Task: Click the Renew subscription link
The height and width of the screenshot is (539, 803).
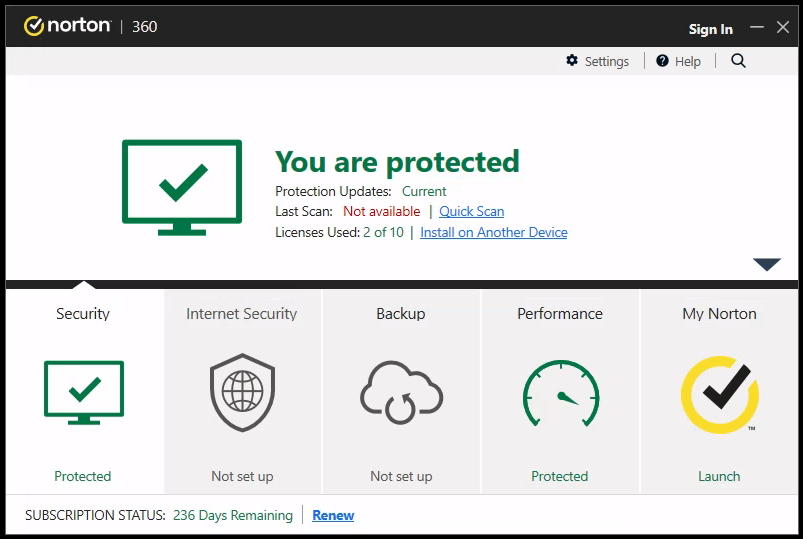Action: click(333, 515)
